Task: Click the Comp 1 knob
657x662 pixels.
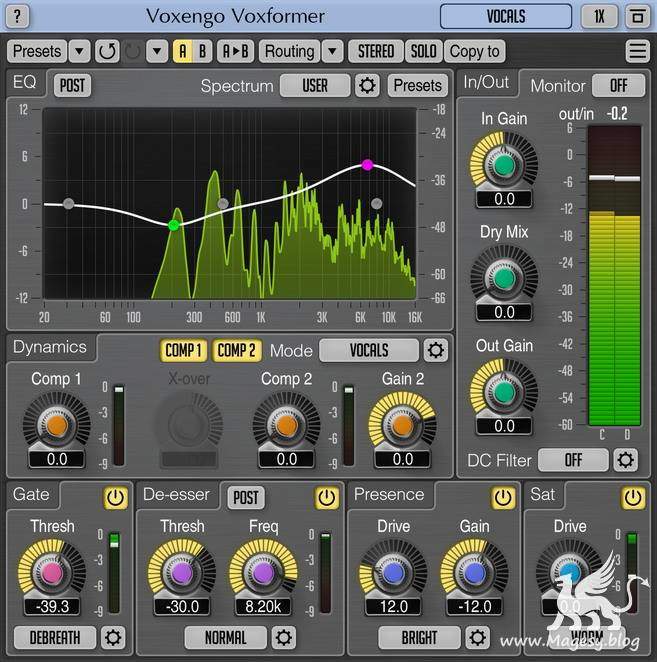Action: click(57, 425)
